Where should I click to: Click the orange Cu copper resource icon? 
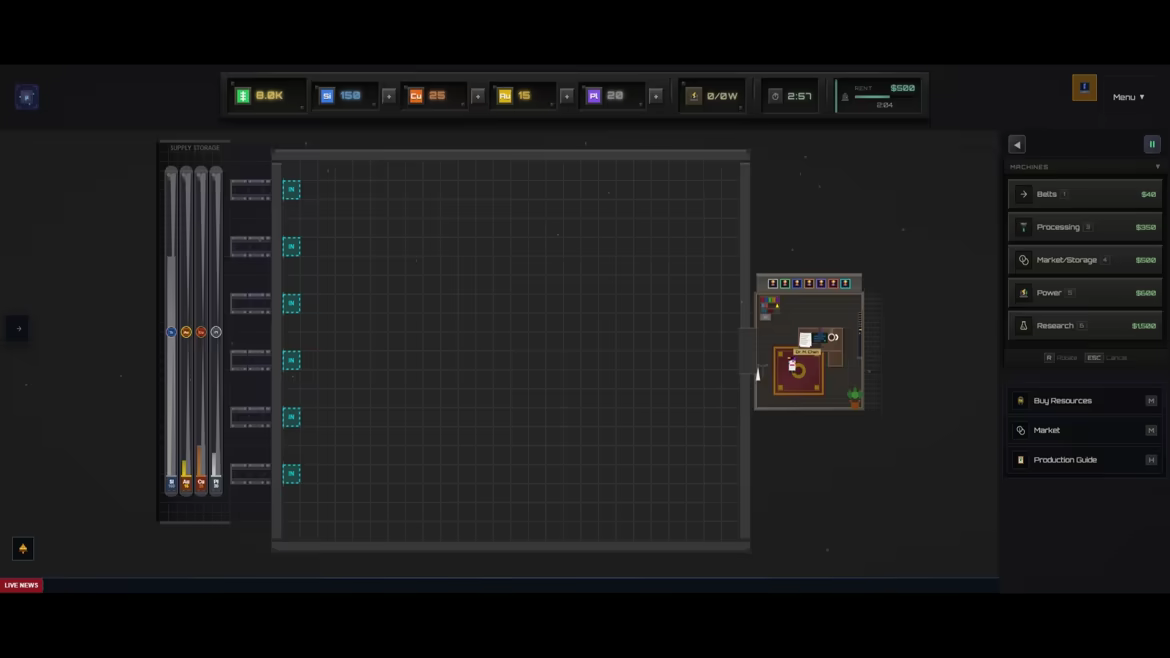click(x=416, y=95)
